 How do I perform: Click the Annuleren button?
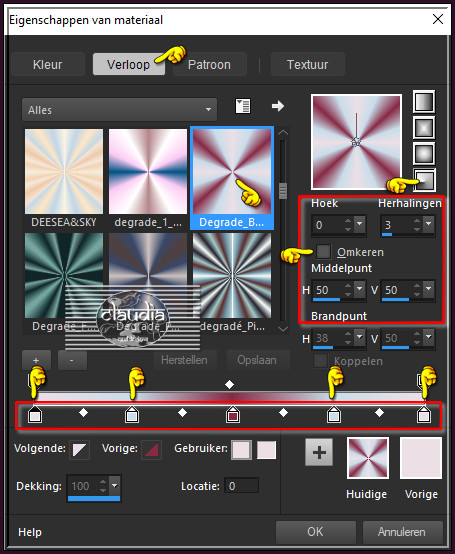(402, 531)
